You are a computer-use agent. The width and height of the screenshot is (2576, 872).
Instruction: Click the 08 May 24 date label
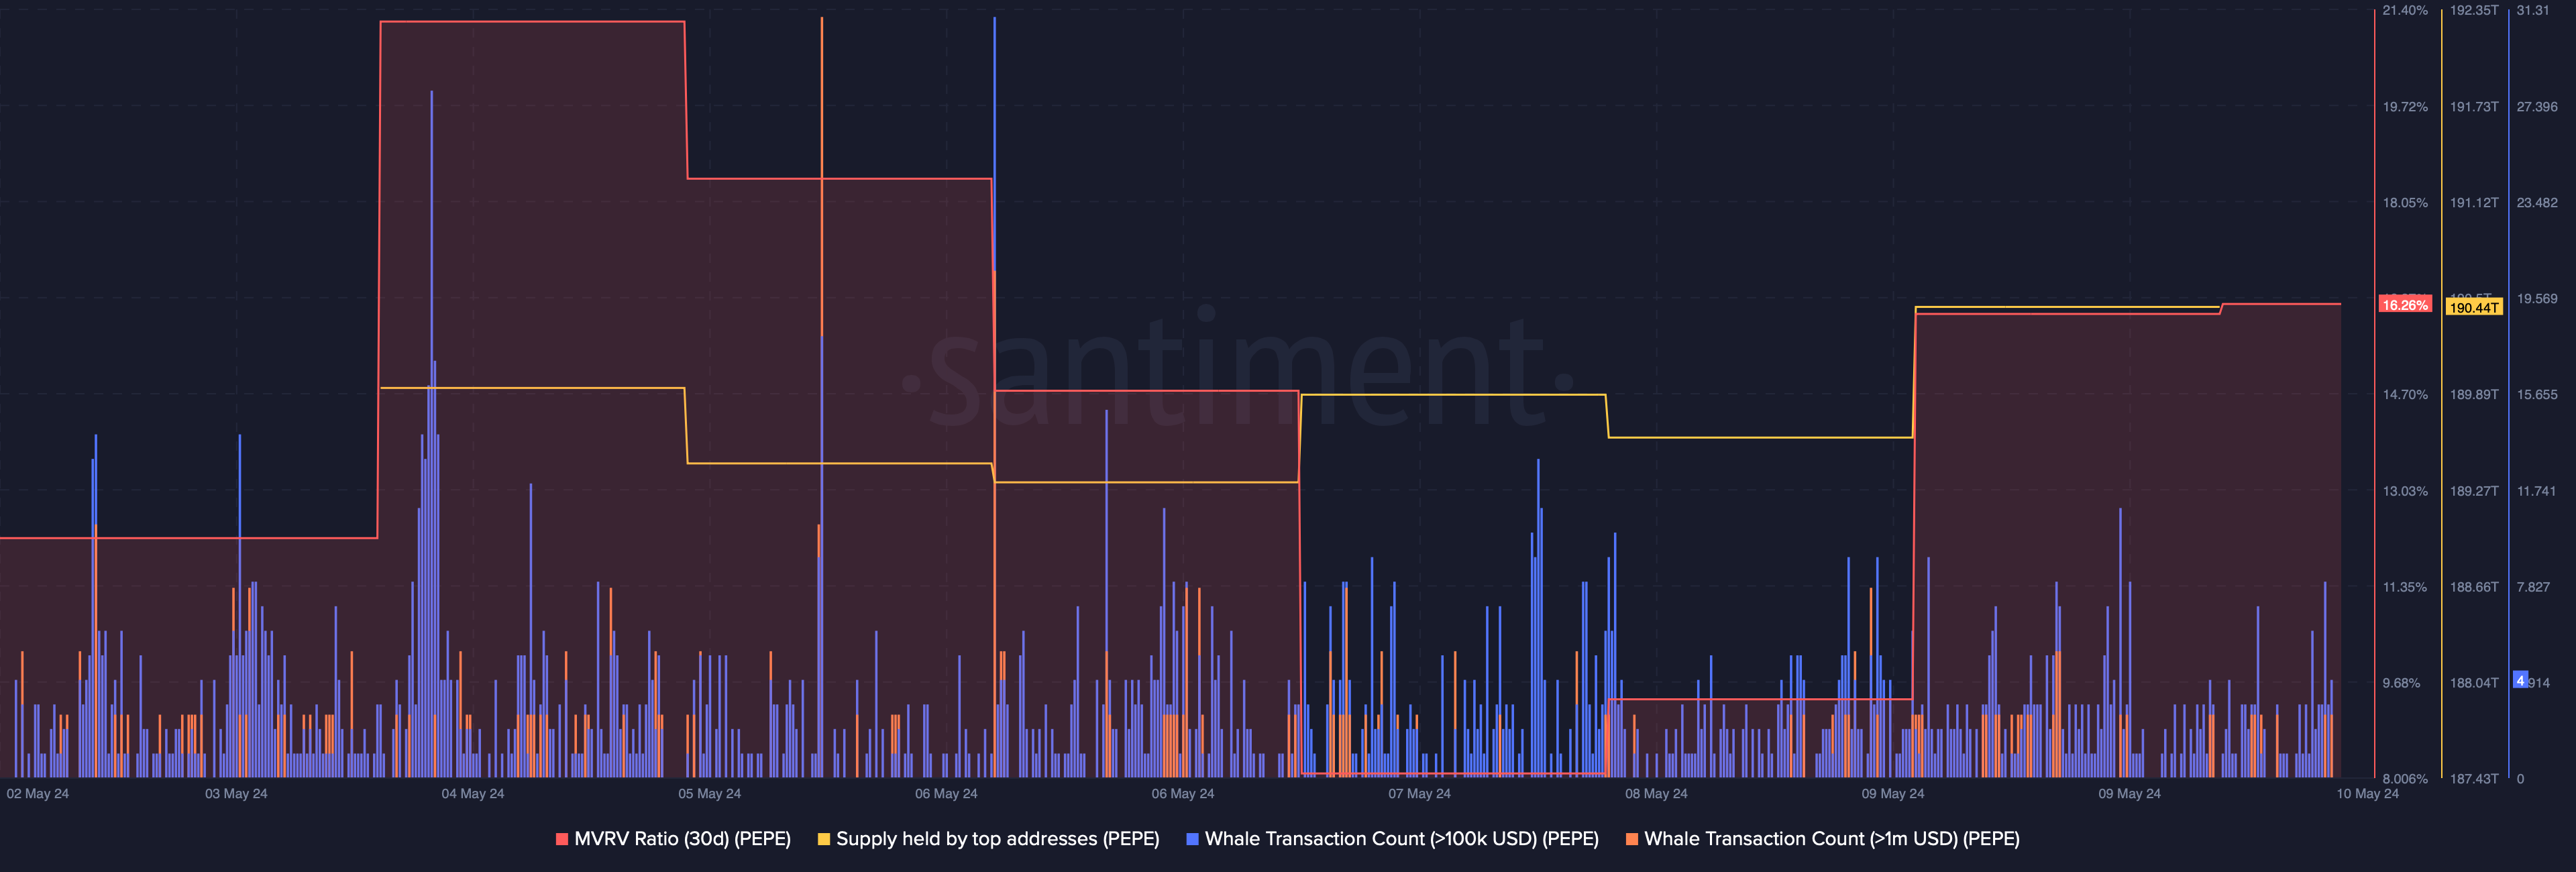point(1656,794)
